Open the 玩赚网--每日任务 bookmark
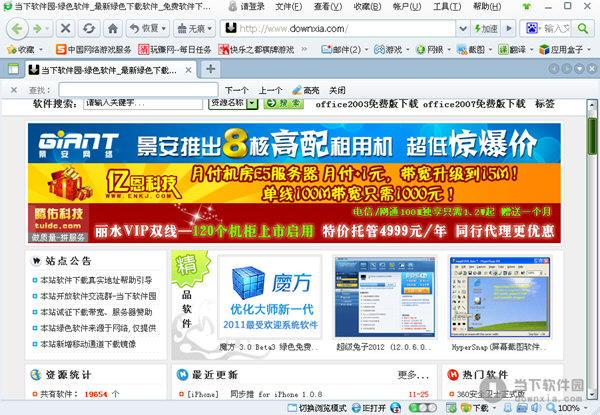This screenshot has width=600, height=415. [174, 49]
